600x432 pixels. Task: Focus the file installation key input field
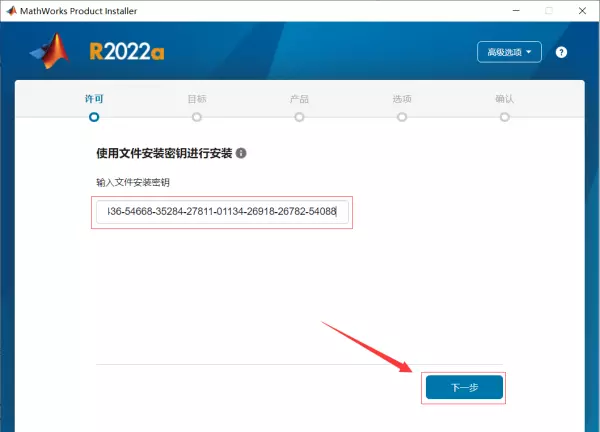pyautogui.click(x=222, y=212)
